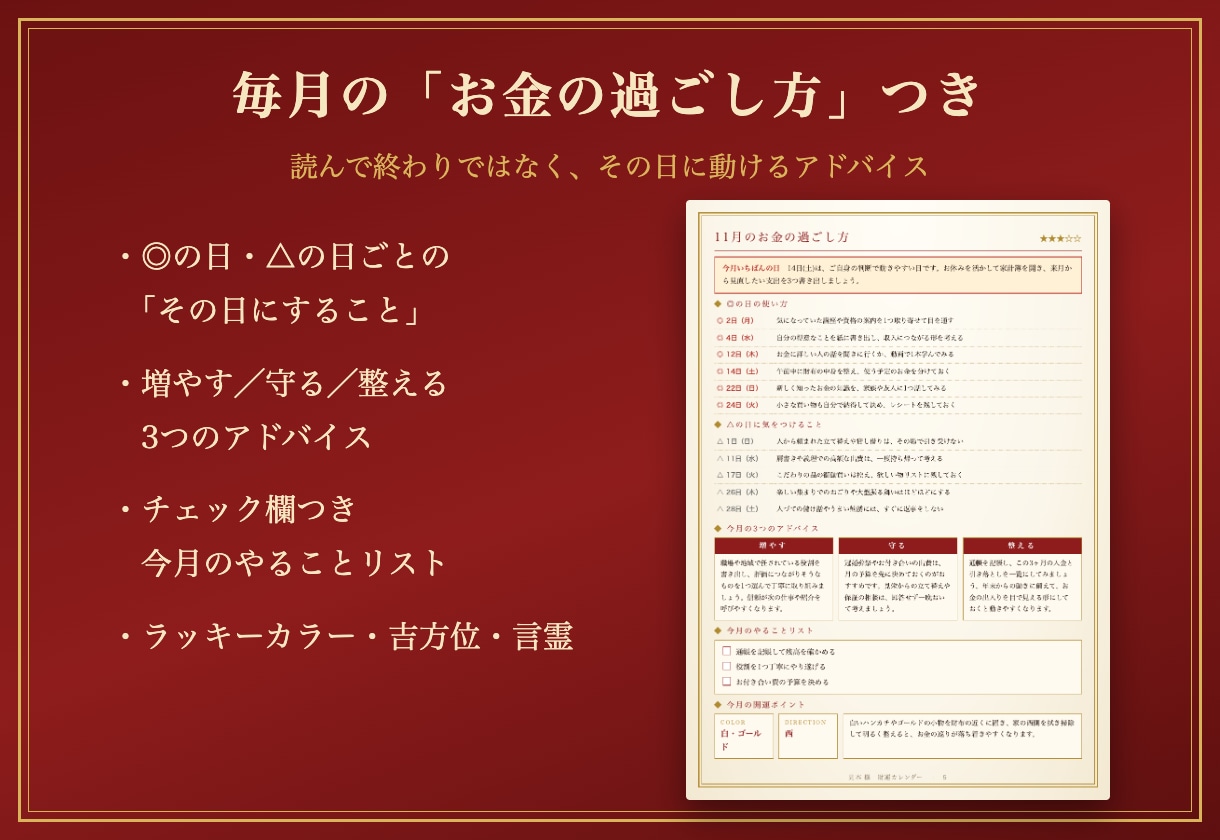The width and height of the screenshot is (1220, 840).
Task: Click the DIRECTION box showing 西
Action: (x=808, y=736)
